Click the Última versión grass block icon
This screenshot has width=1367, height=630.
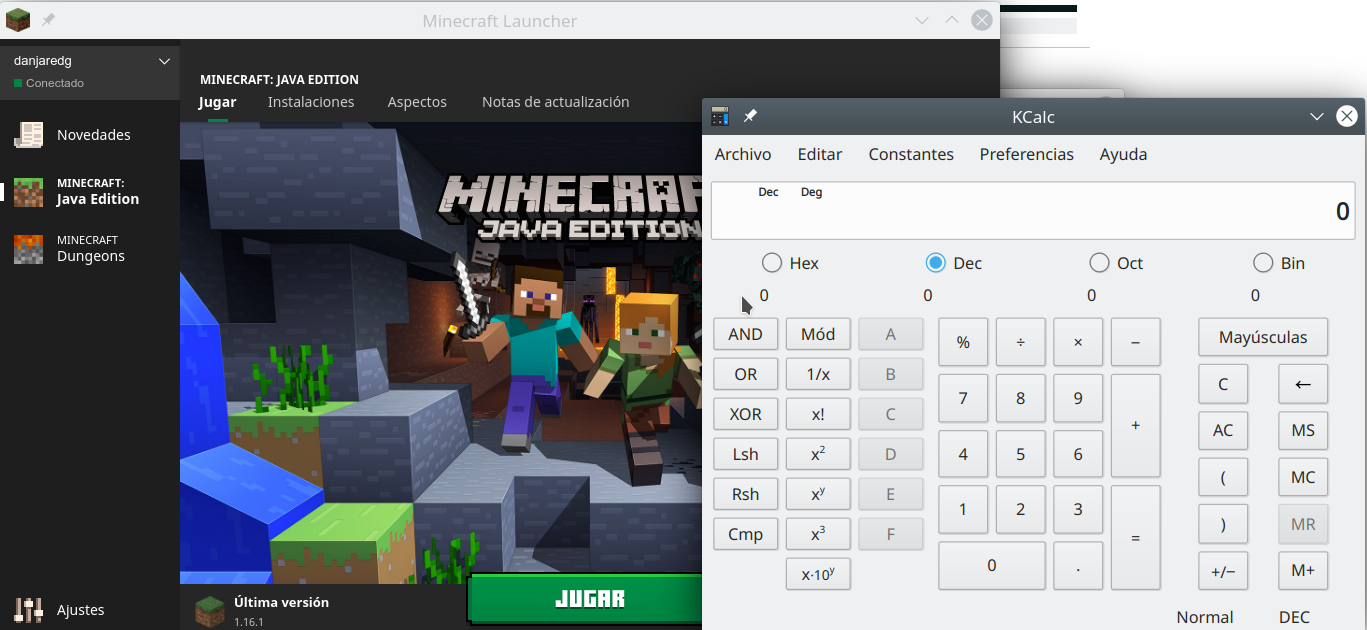[210, 611]
